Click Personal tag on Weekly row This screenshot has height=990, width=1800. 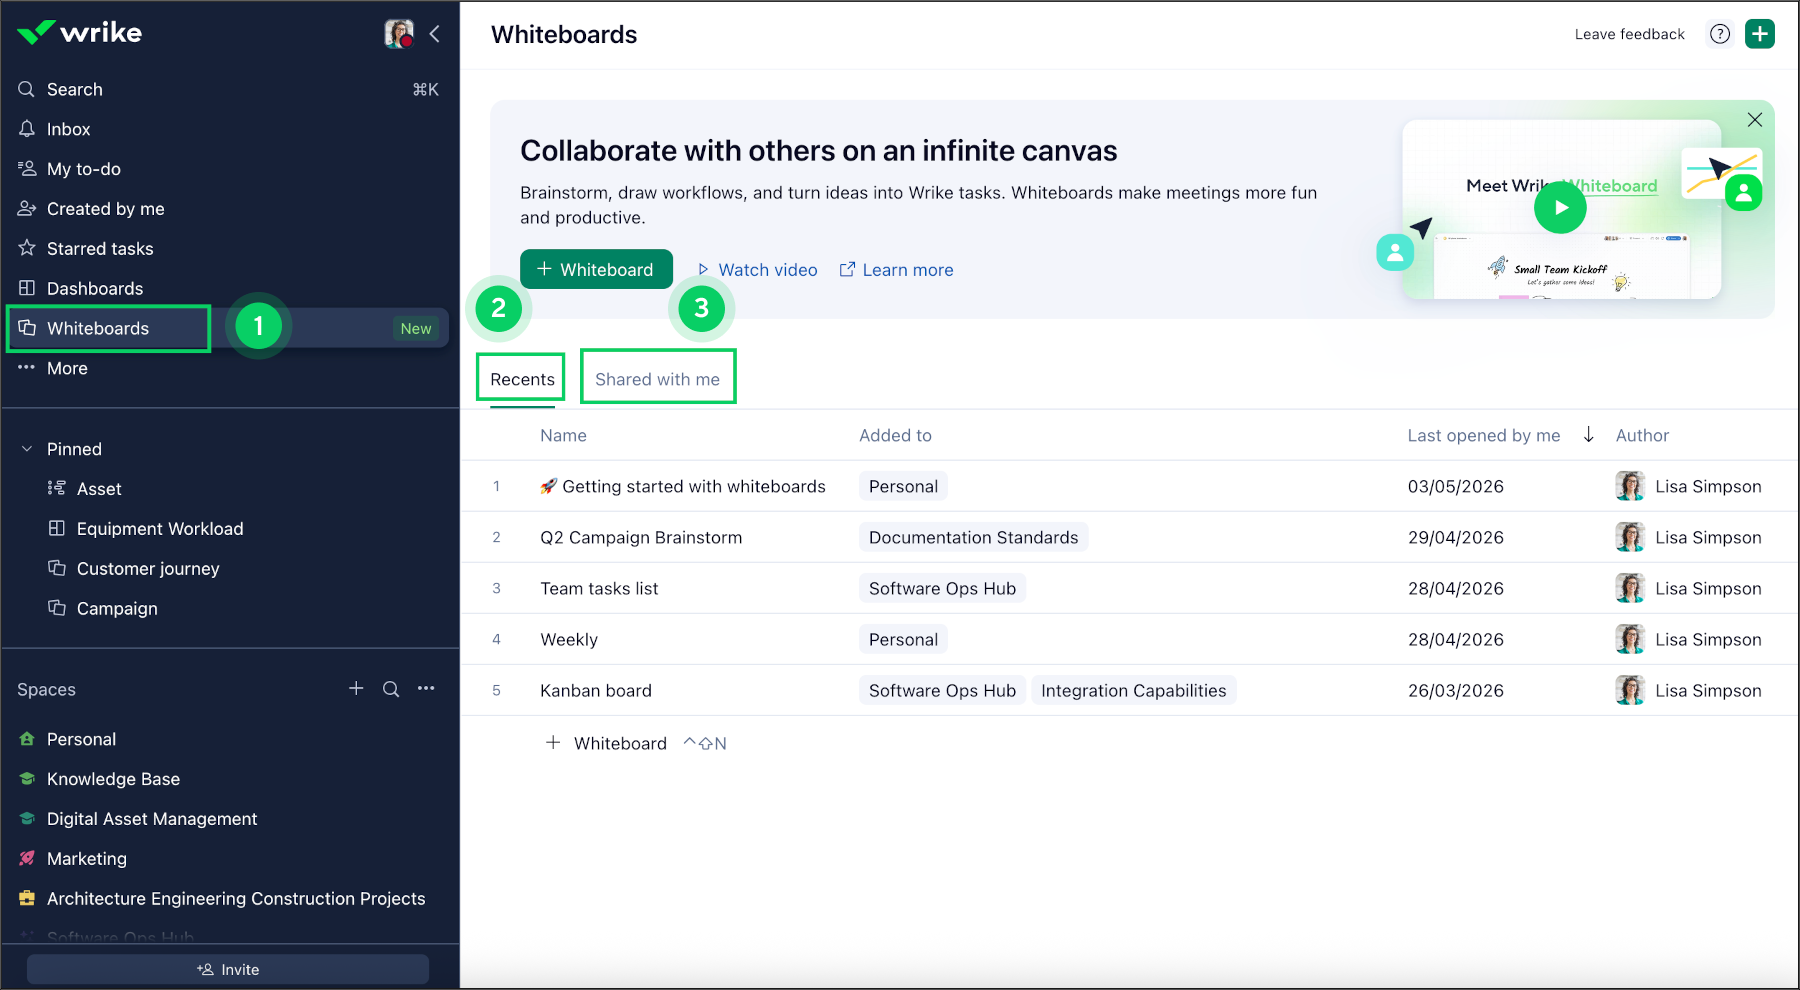pyautogui.click(x=903, y=639)
